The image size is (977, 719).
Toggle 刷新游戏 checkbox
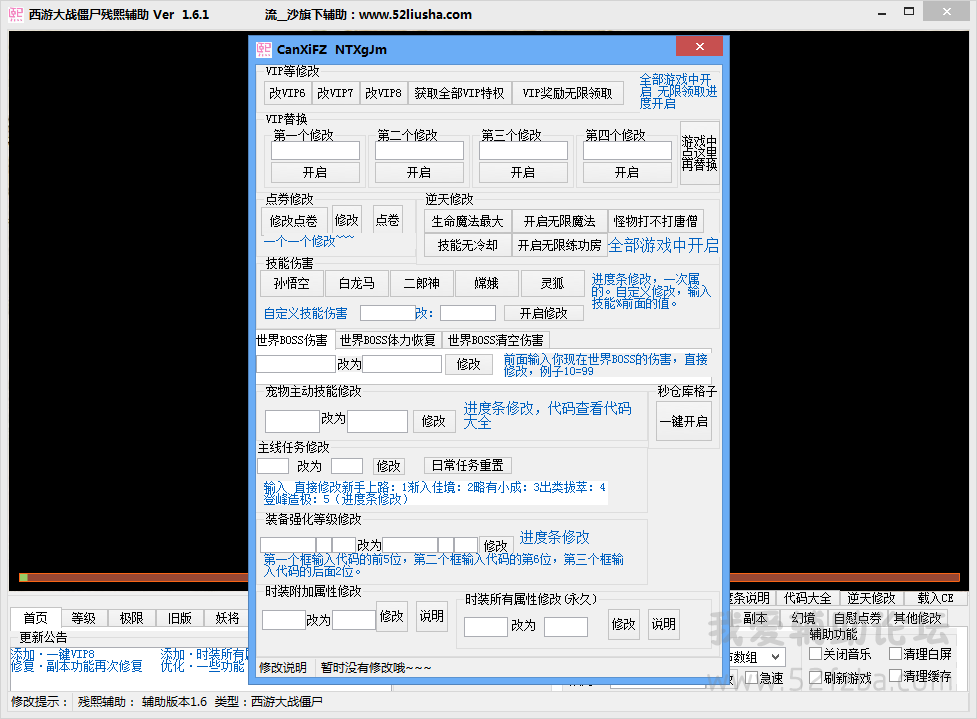840,677
